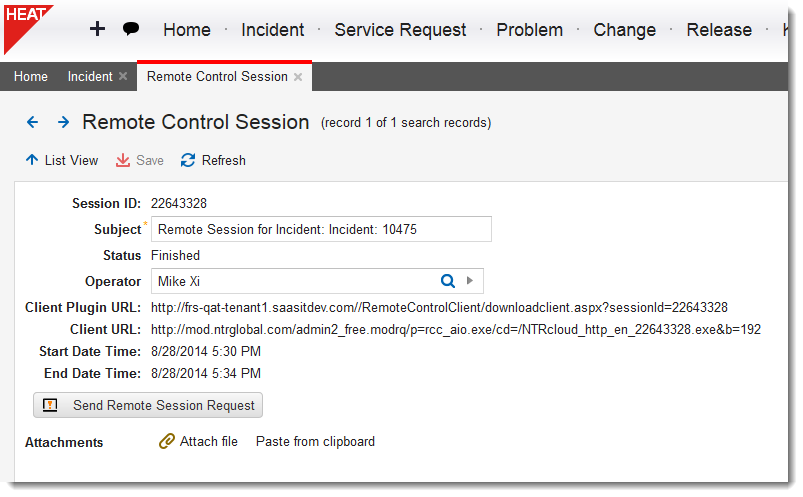Screen dimensions: 803x497
Task: Click the Attach file paperclip icon
Action: pos(167,441)
